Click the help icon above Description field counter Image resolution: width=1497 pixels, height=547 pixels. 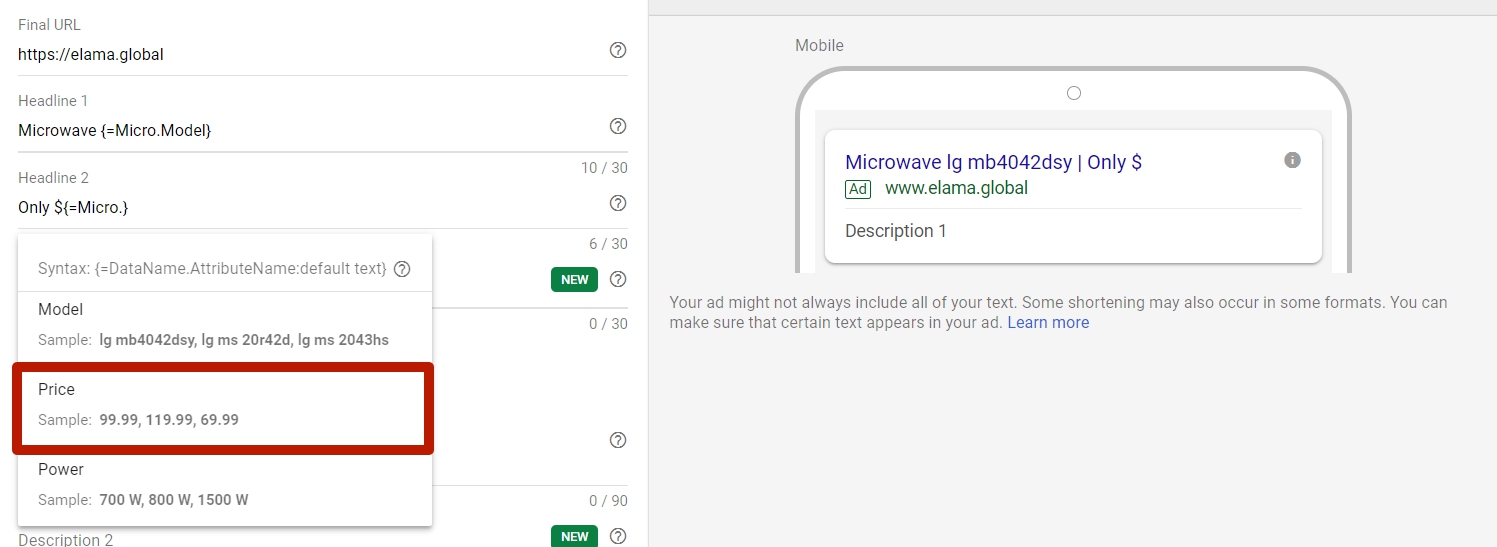[x=618, y=440]
